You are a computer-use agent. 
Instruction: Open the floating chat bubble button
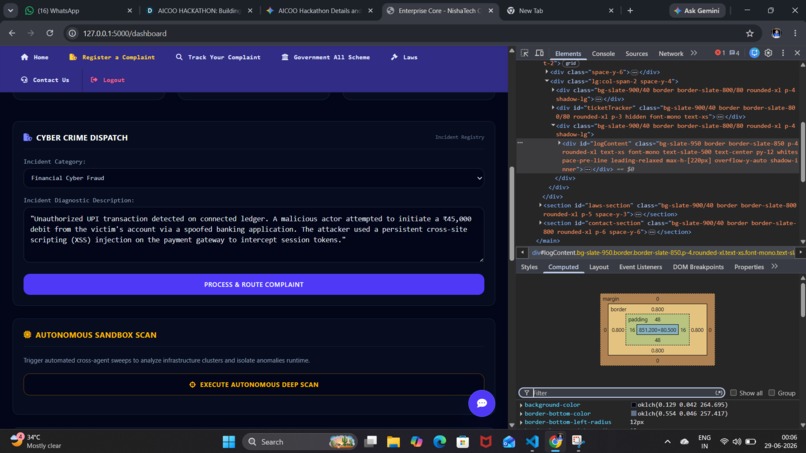click(482, 403)
